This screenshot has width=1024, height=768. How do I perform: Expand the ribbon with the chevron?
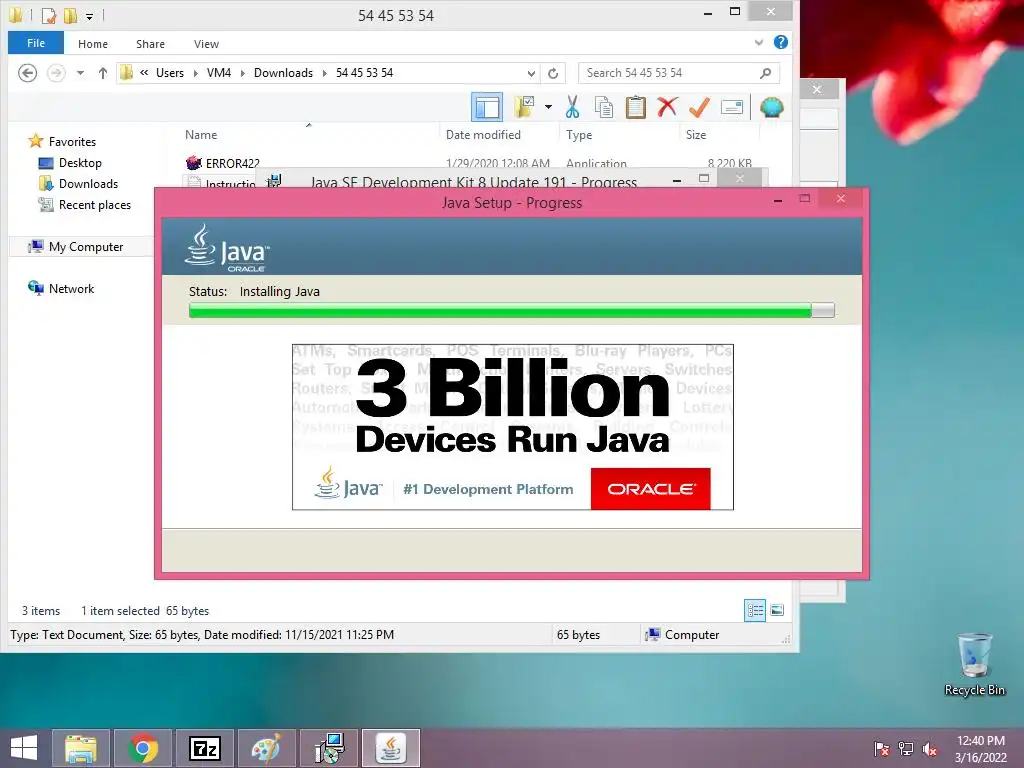pos(758,42)
